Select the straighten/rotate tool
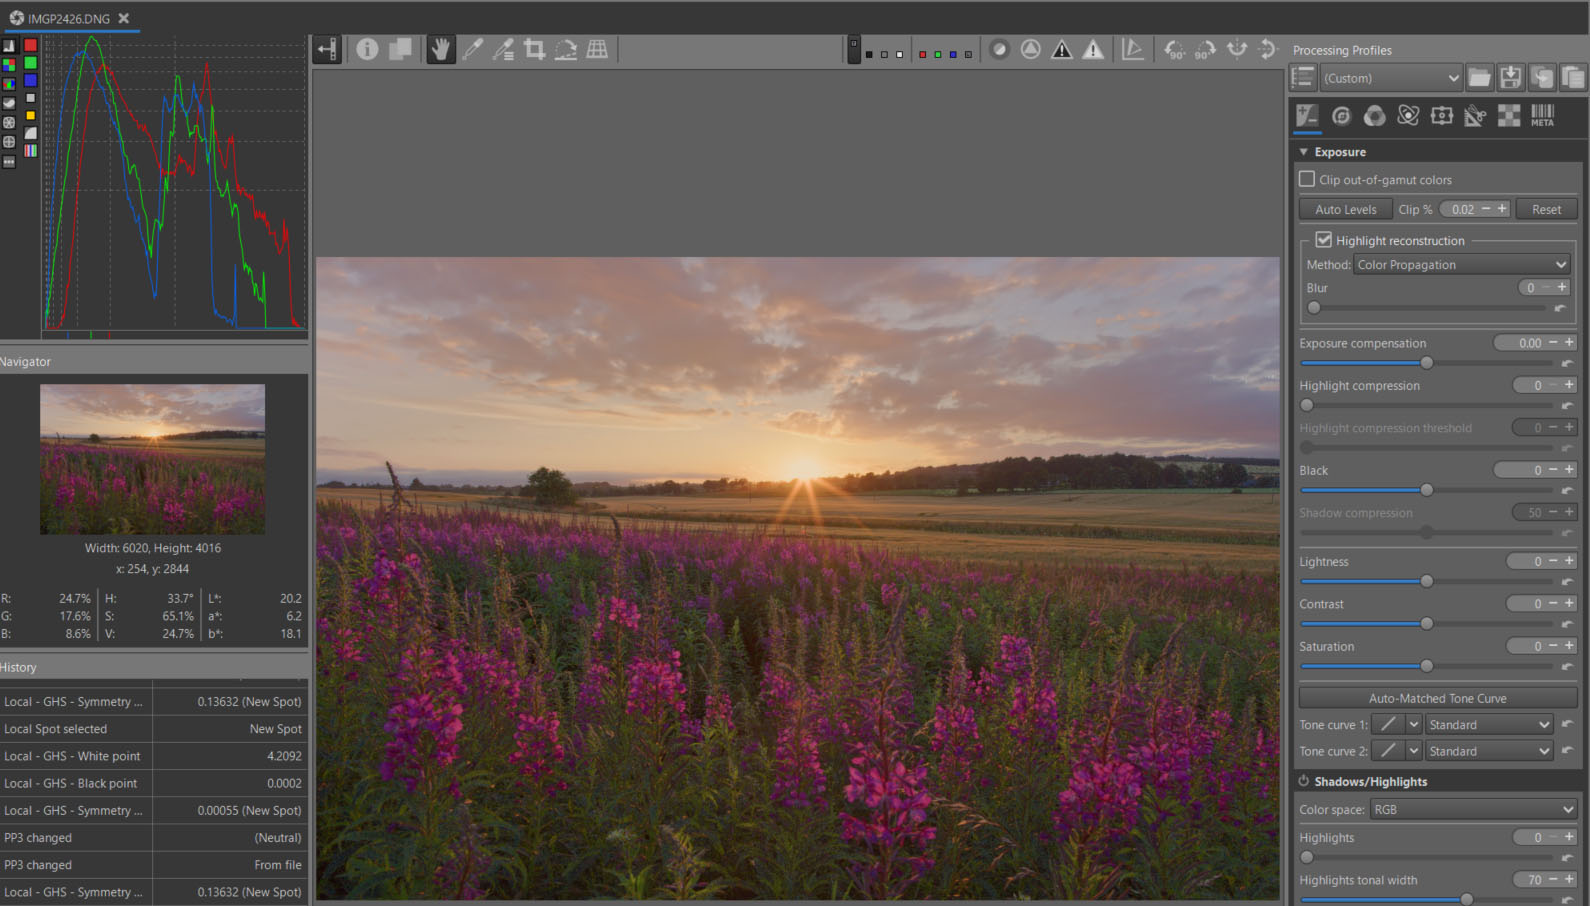 coord(566,49)
